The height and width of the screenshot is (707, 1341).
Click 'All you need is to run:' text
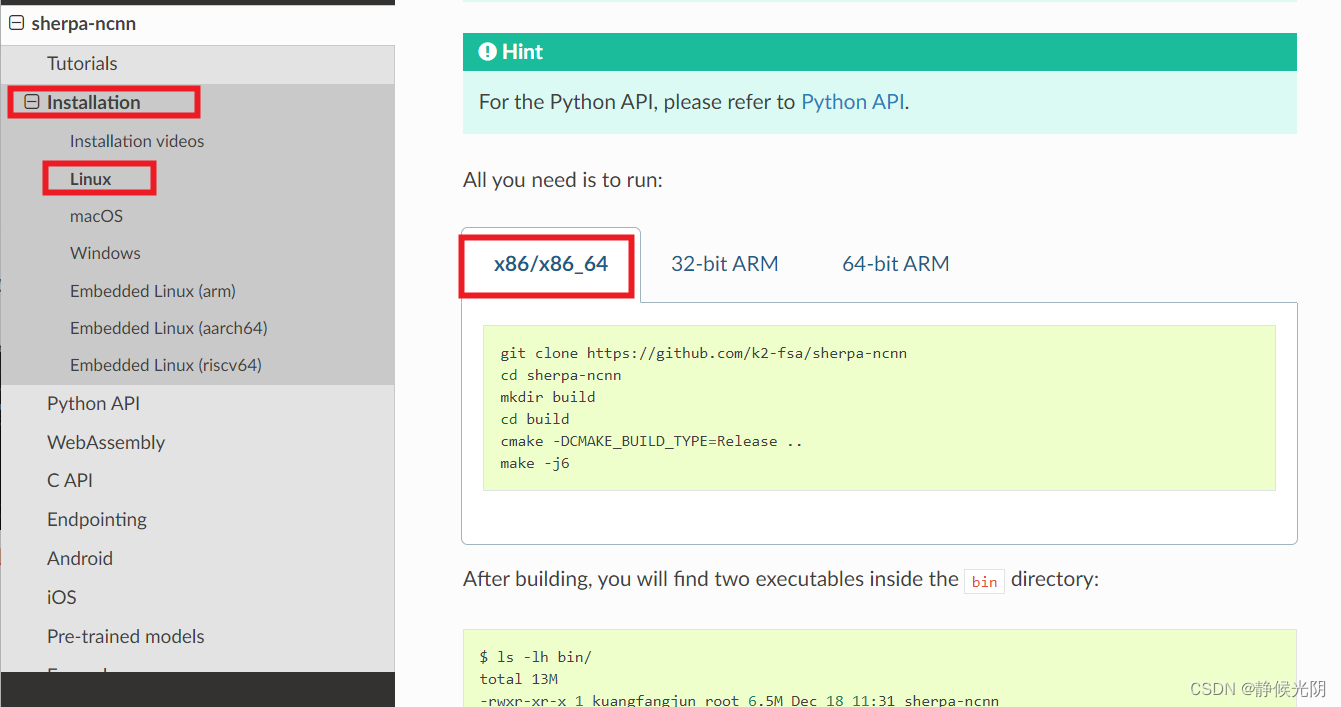(x=563, y=180)
